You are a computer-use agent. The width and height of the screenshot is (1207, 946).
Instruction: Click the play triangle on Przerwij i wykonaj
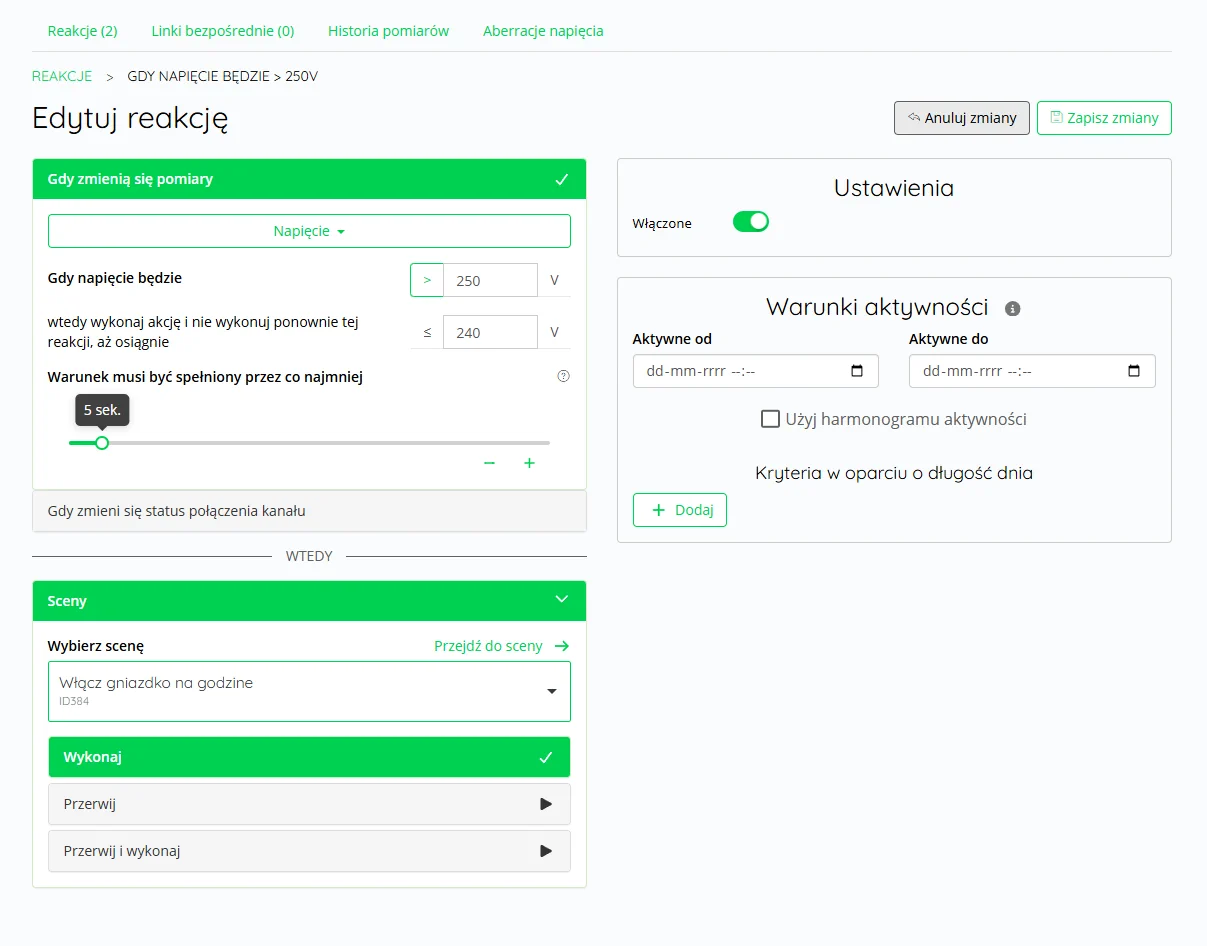(546, 851)
